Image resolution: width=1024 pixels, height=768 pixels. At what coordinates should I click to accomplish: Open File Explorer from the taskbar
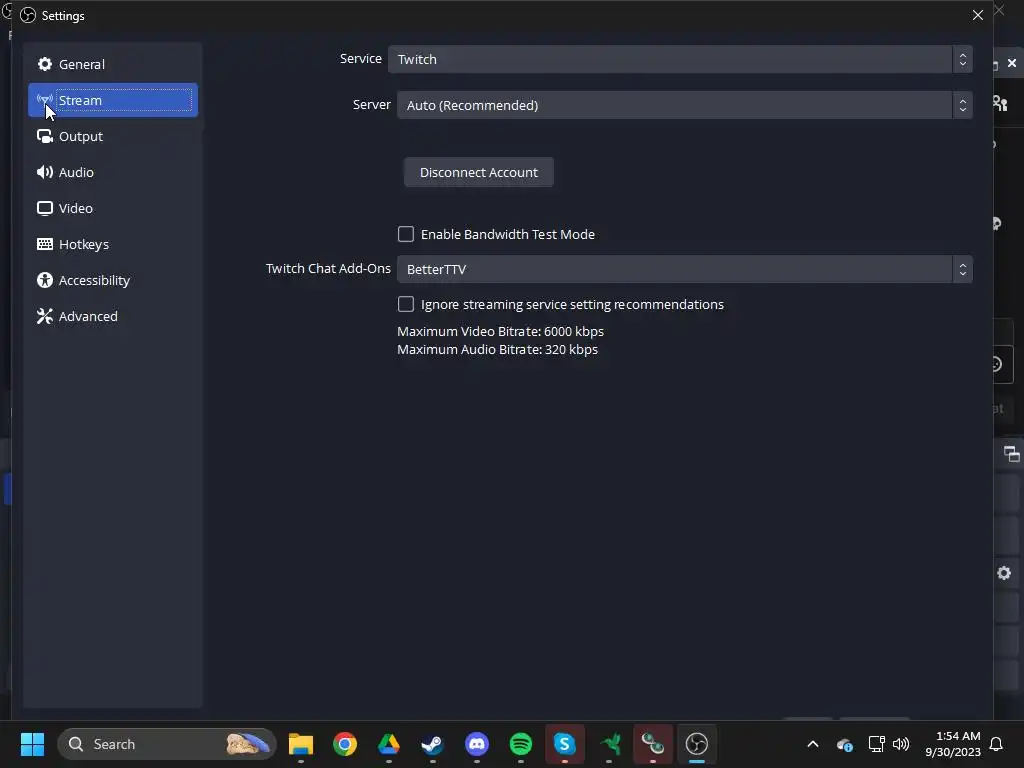pyautogui.click(x=300, y=744)
